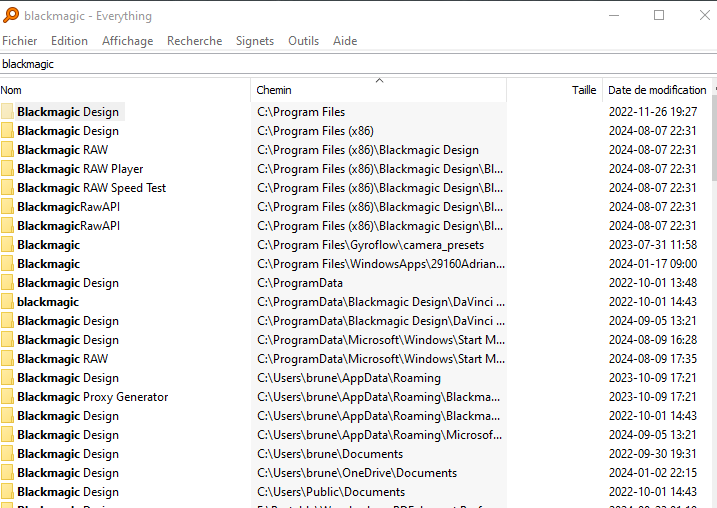The image size is (717, 508).
Task: Click date 2023-07-31 11:58
Action: (x=653, y=245)
